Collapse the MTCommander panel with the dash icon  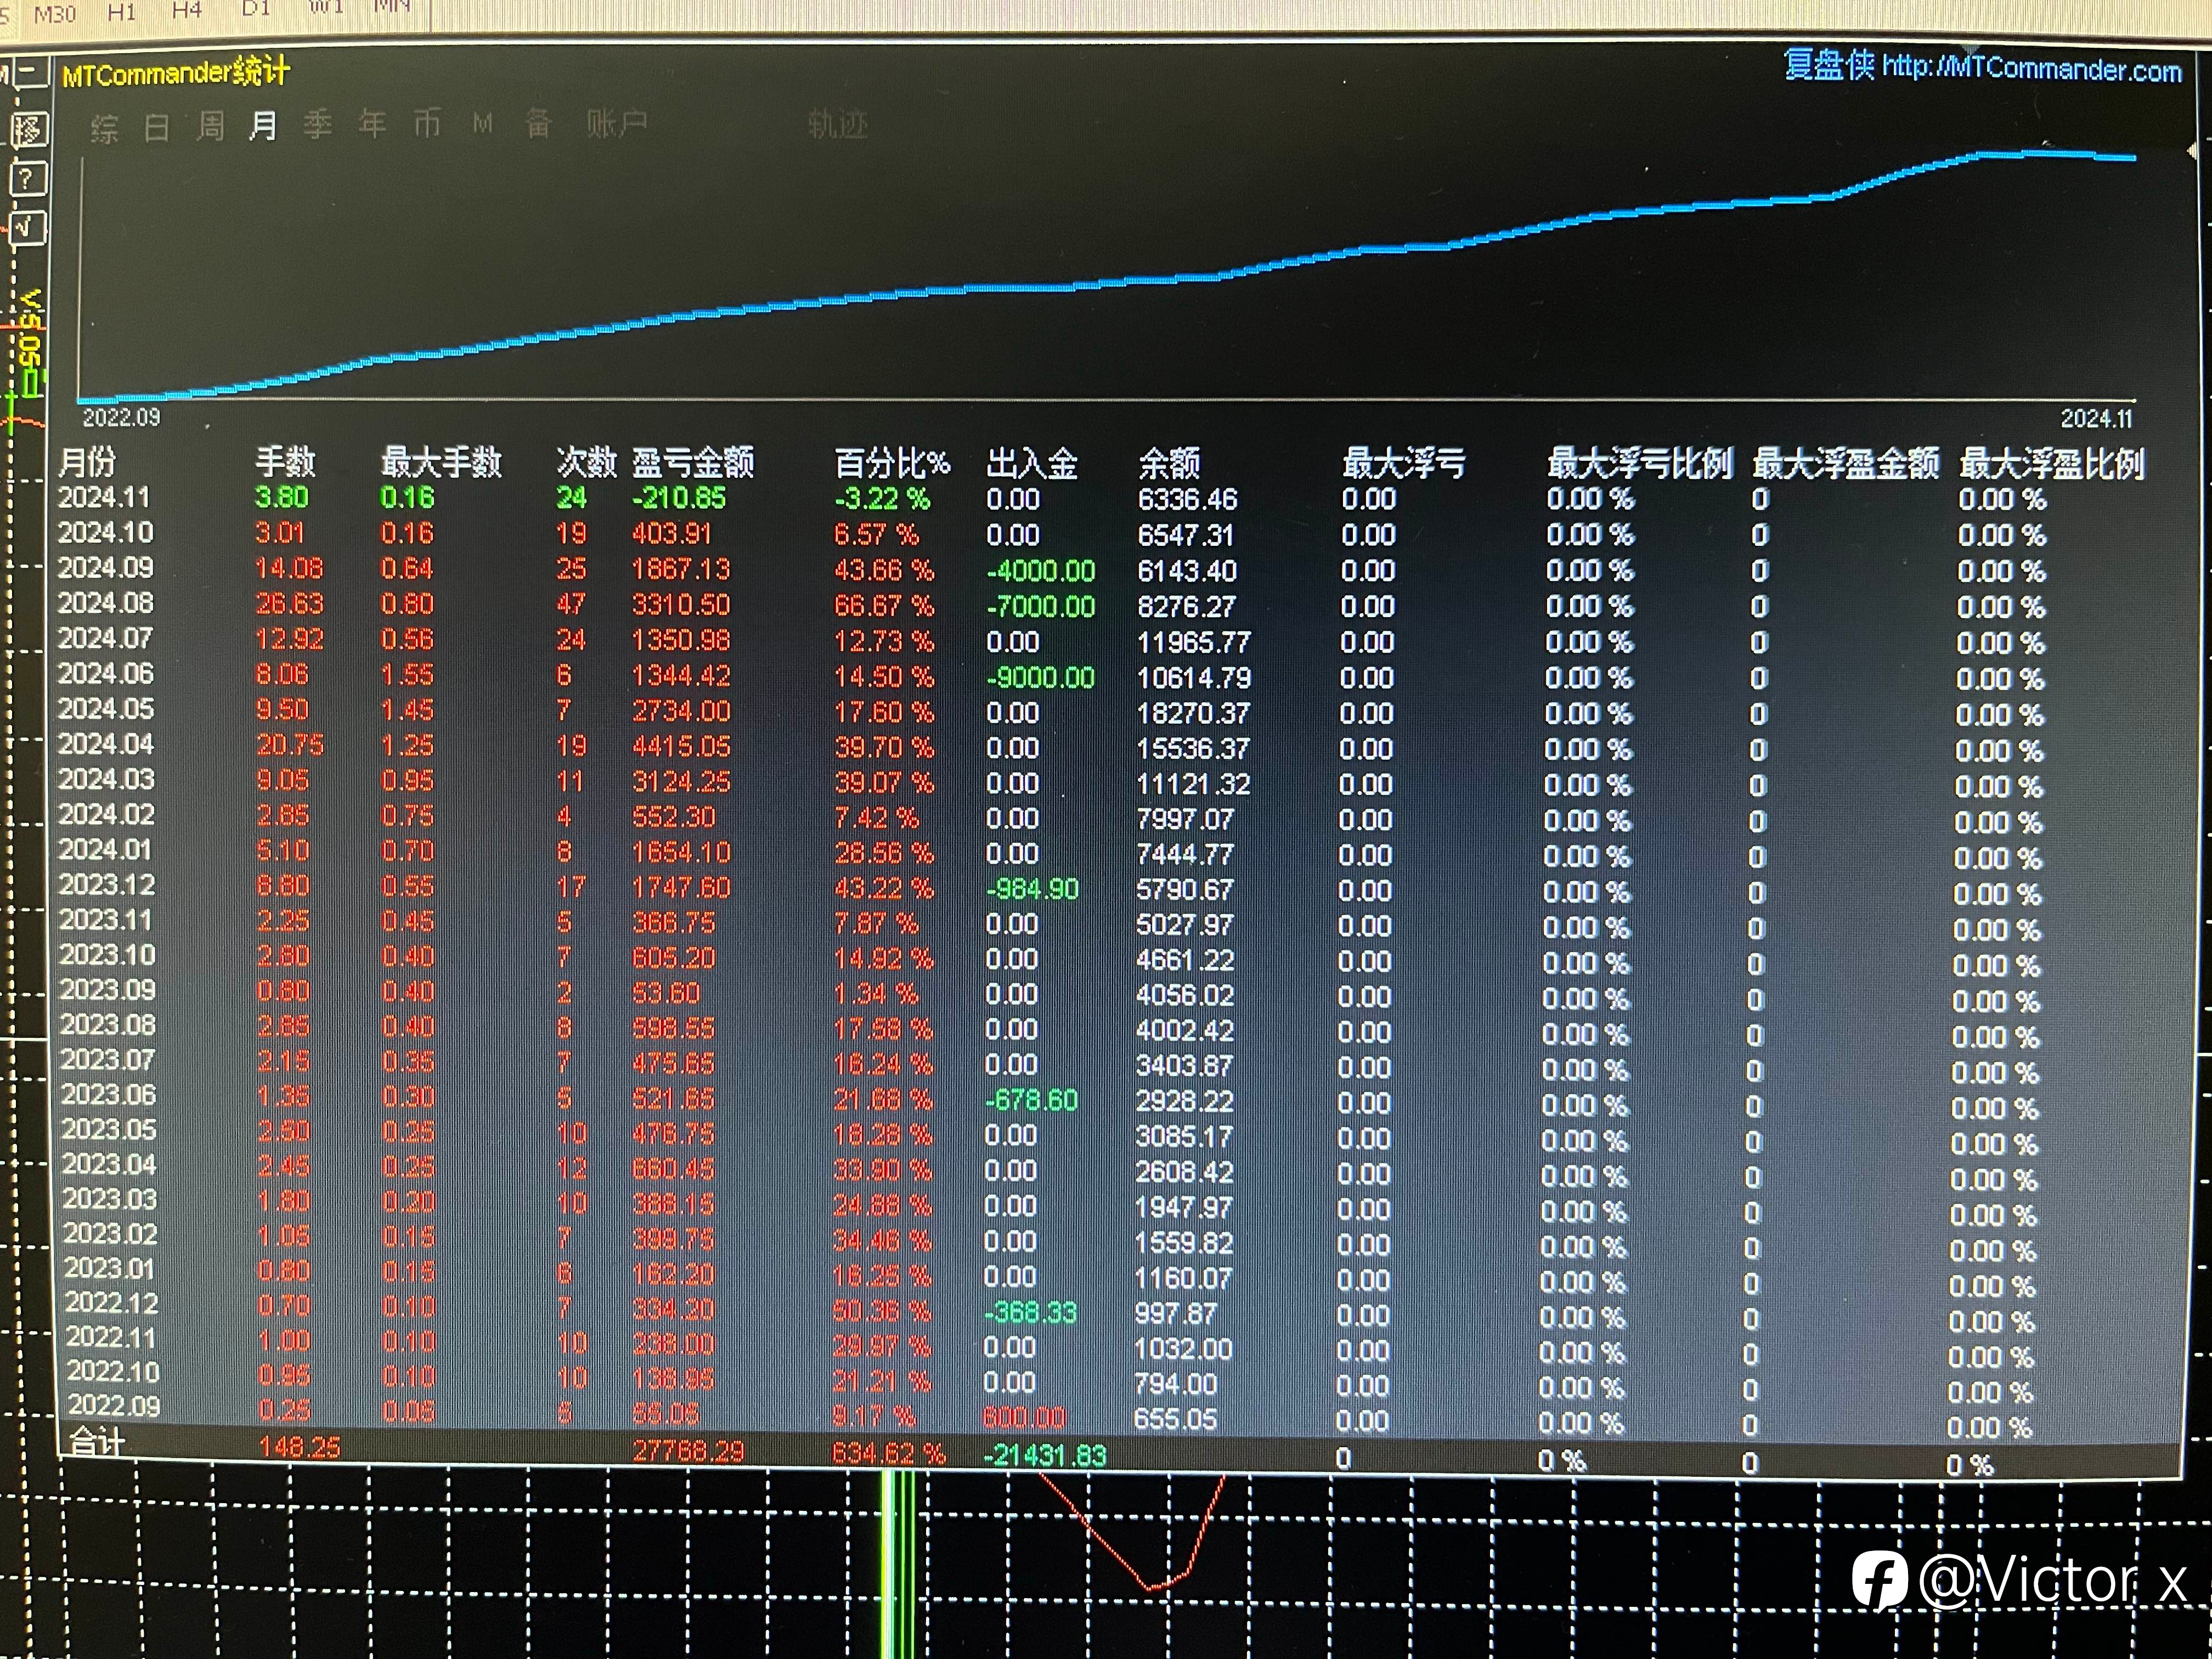coord(31,72)
